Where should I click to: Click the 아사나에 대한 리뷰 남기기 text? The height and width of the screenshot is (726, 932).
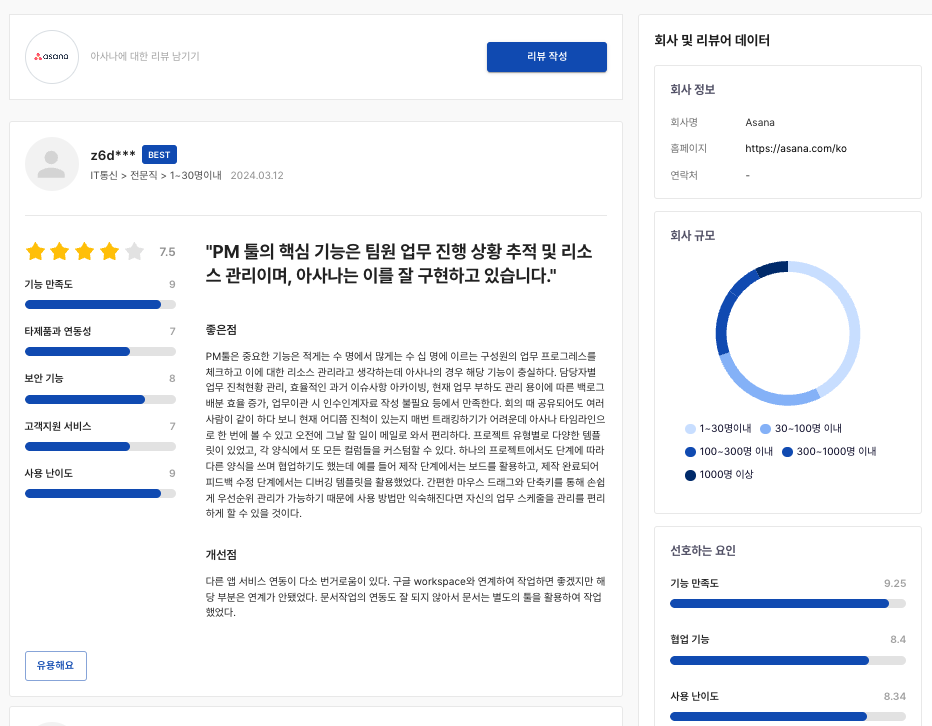pyautogui.click(x=145, y=57)
